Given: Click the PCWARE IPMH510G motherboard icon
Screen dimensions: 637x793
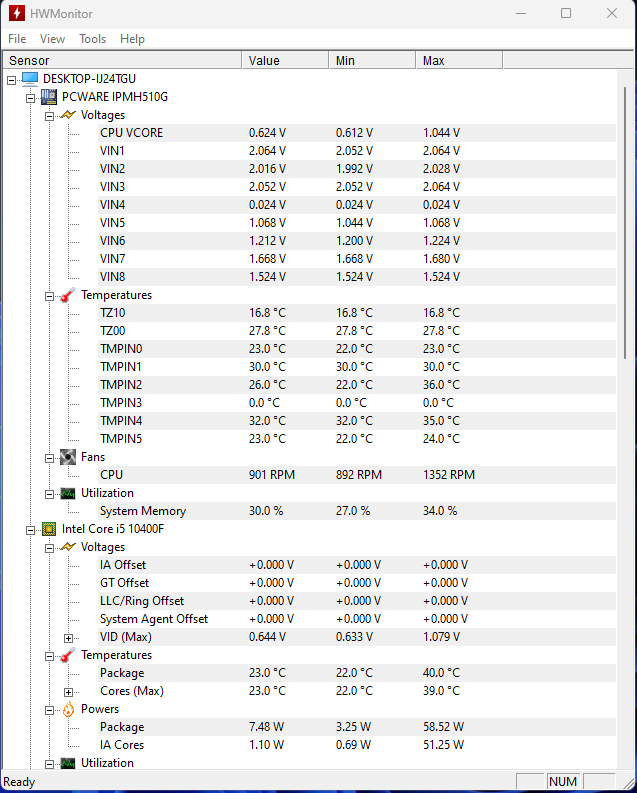Looking at the screenshot, I should coord(49,97).
